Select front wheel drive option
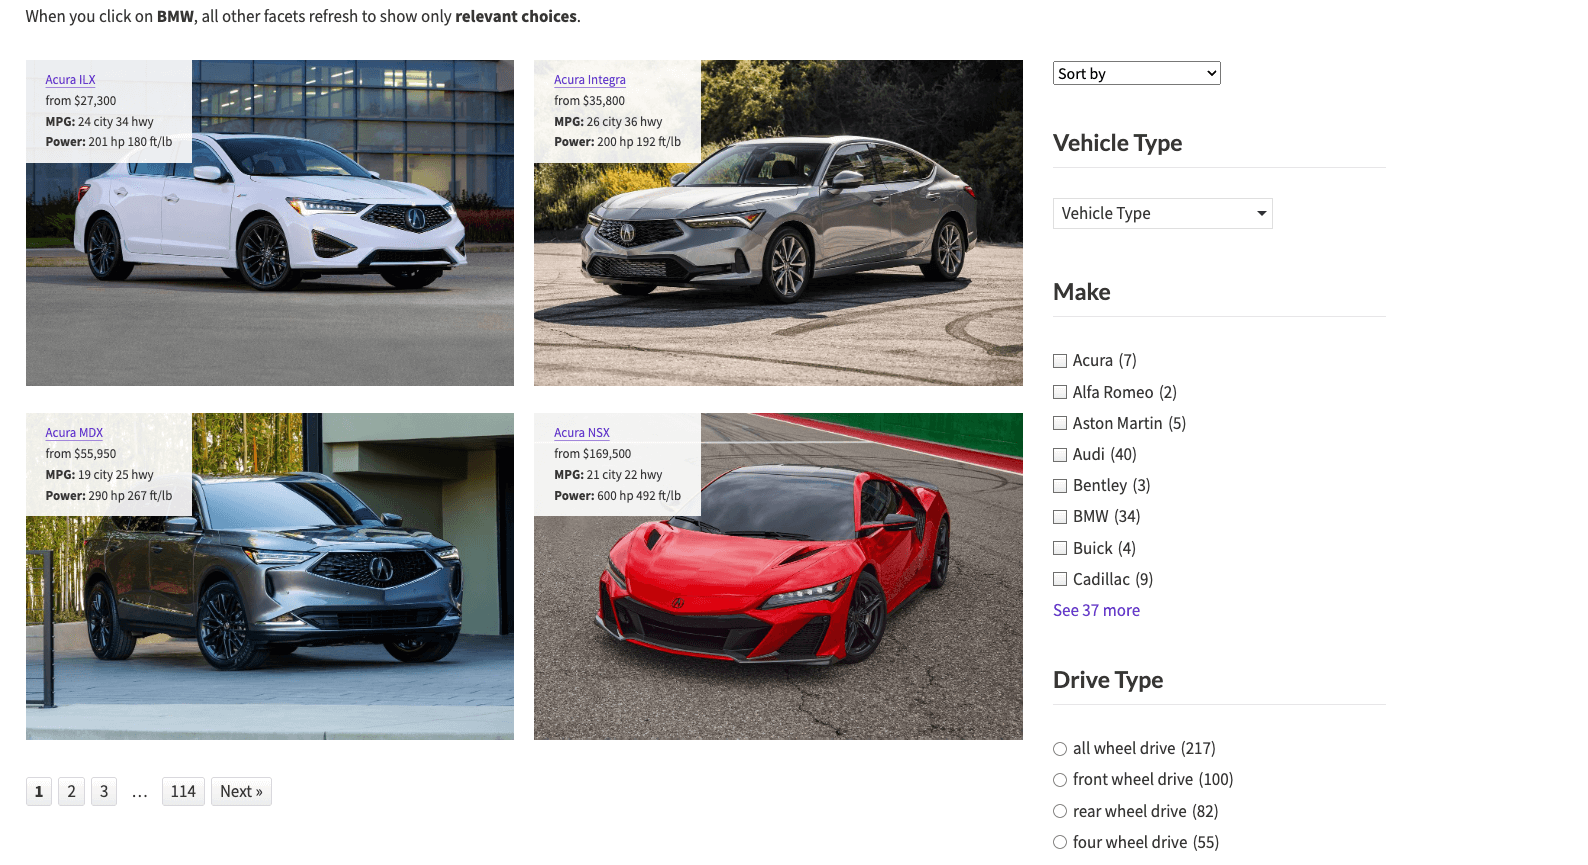Screen dimensions: 1588x865 click(1060, 780)
